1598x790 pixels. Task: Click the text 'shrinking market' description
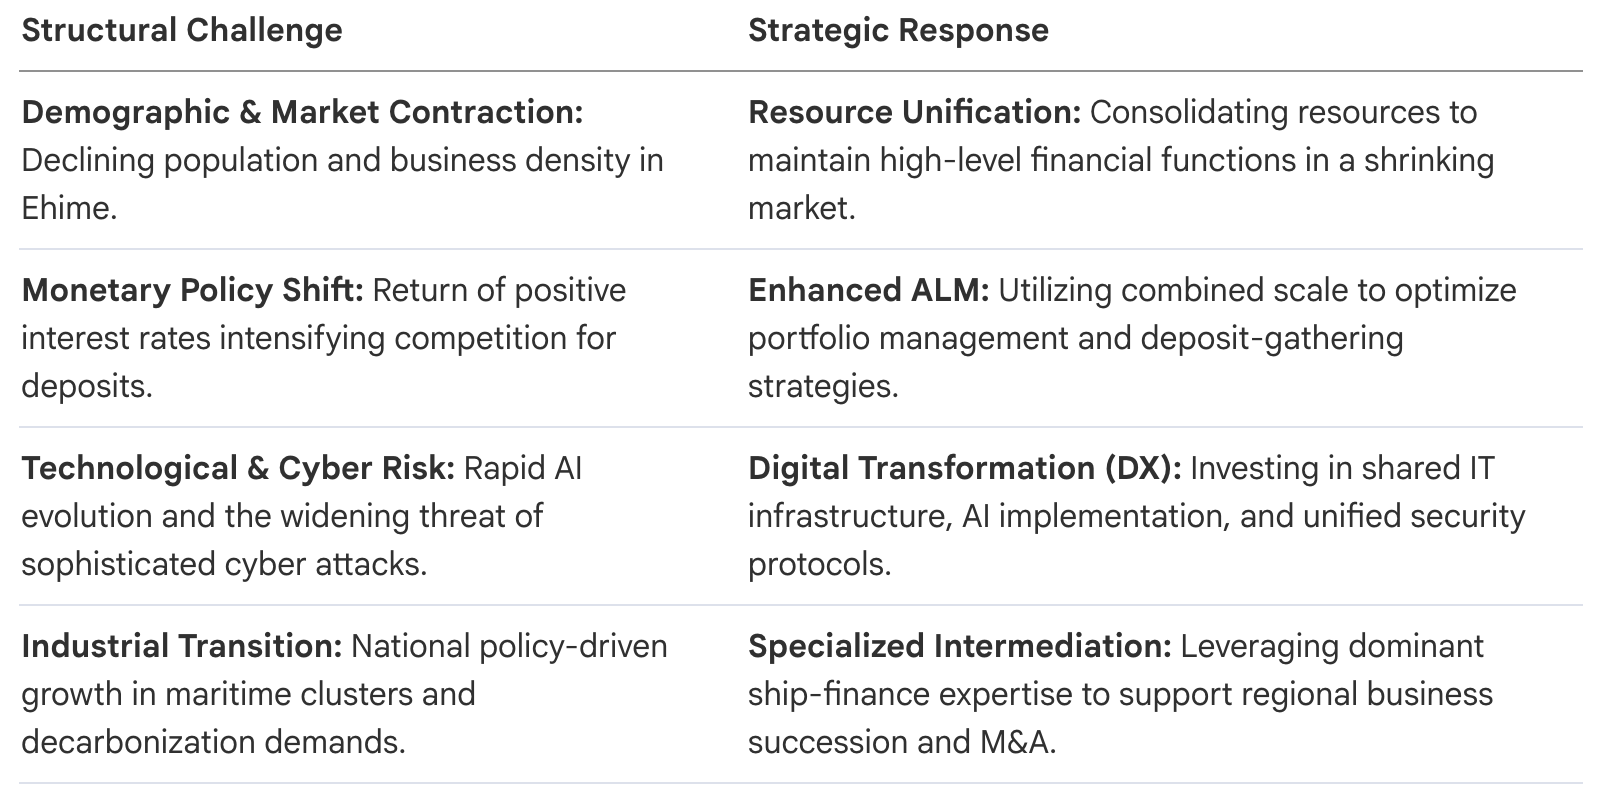tap(1121, 184)
